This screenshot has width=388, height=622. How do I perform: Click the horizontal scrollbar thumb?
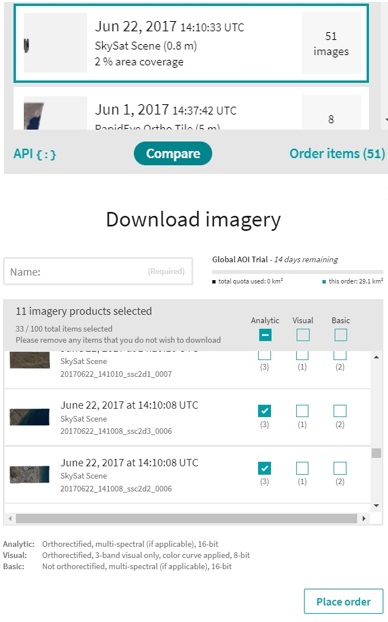pyautogui.click(x=186, y=518)
